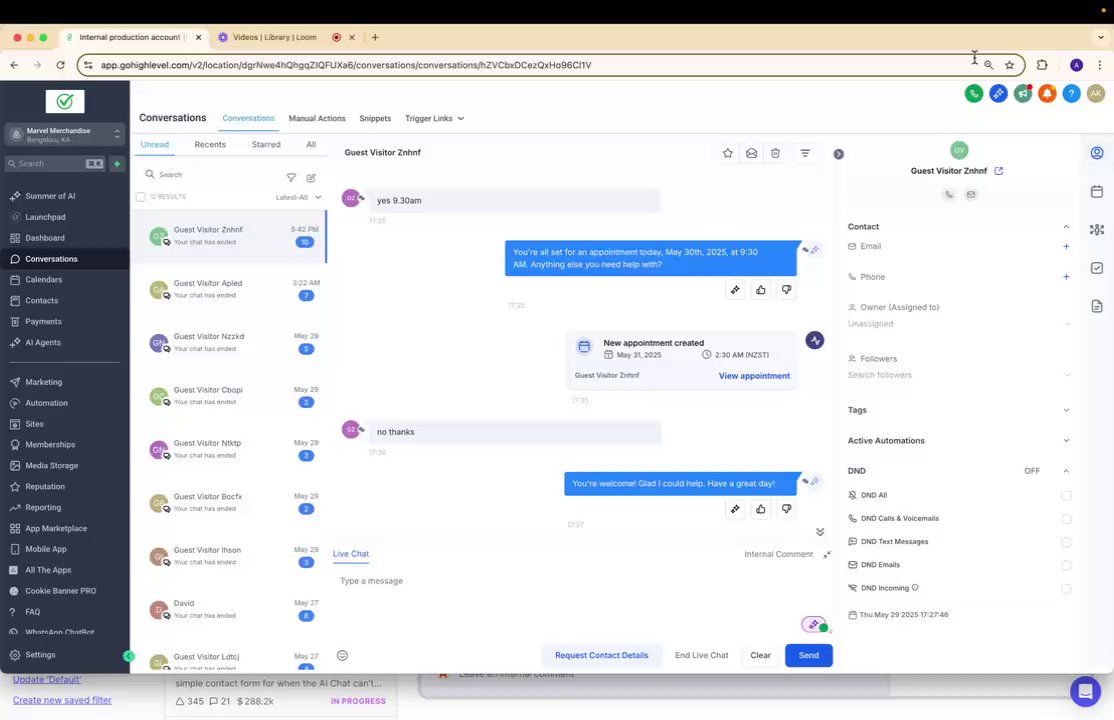
Task: Thumbs up the 'You're welcome' message
Action: (761, 509)
